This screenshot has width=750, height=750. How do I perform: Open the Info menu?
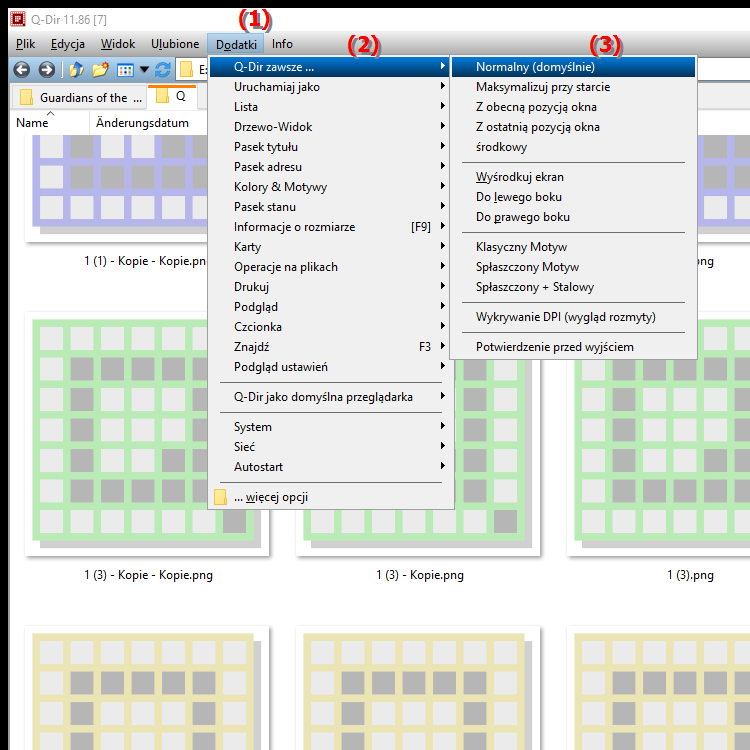tap(282, 44)
